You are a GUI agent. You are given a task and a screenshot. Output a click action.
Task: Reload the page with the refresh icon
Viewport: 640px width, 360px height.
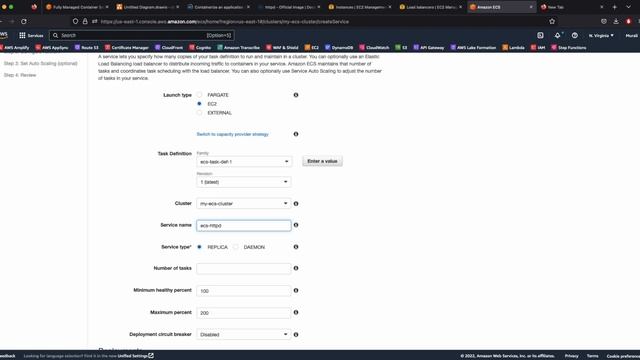pos(24,21)
